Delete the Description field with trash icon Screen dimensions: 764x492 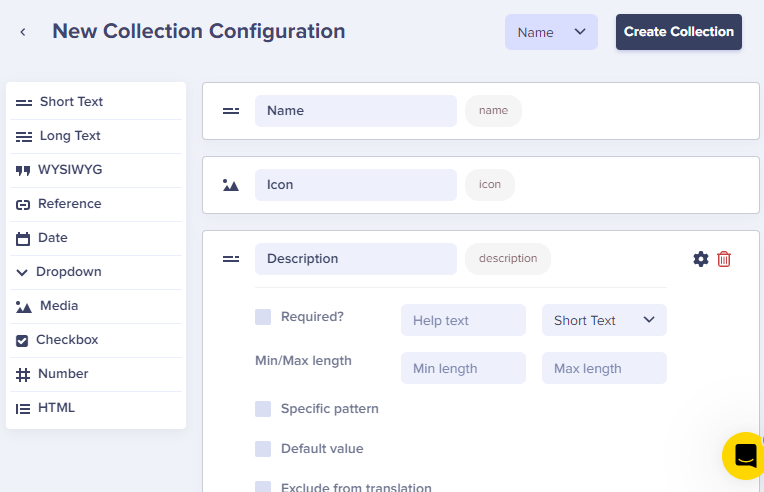point(724,259)
